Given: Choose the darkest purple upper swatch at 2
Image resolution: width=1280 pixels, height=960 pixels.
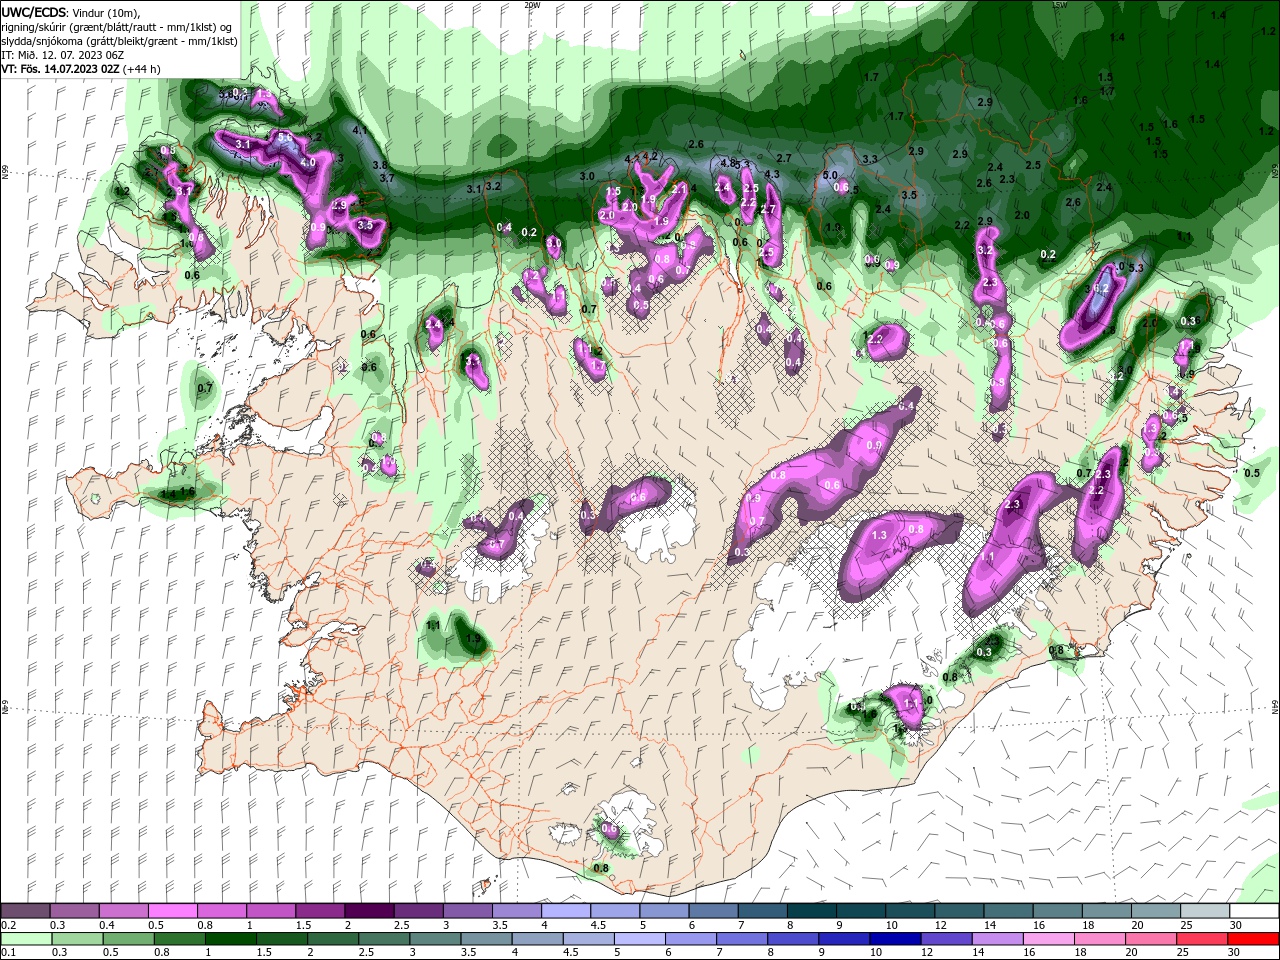Looking at the screenshot, I should click(x=368, y=911).
